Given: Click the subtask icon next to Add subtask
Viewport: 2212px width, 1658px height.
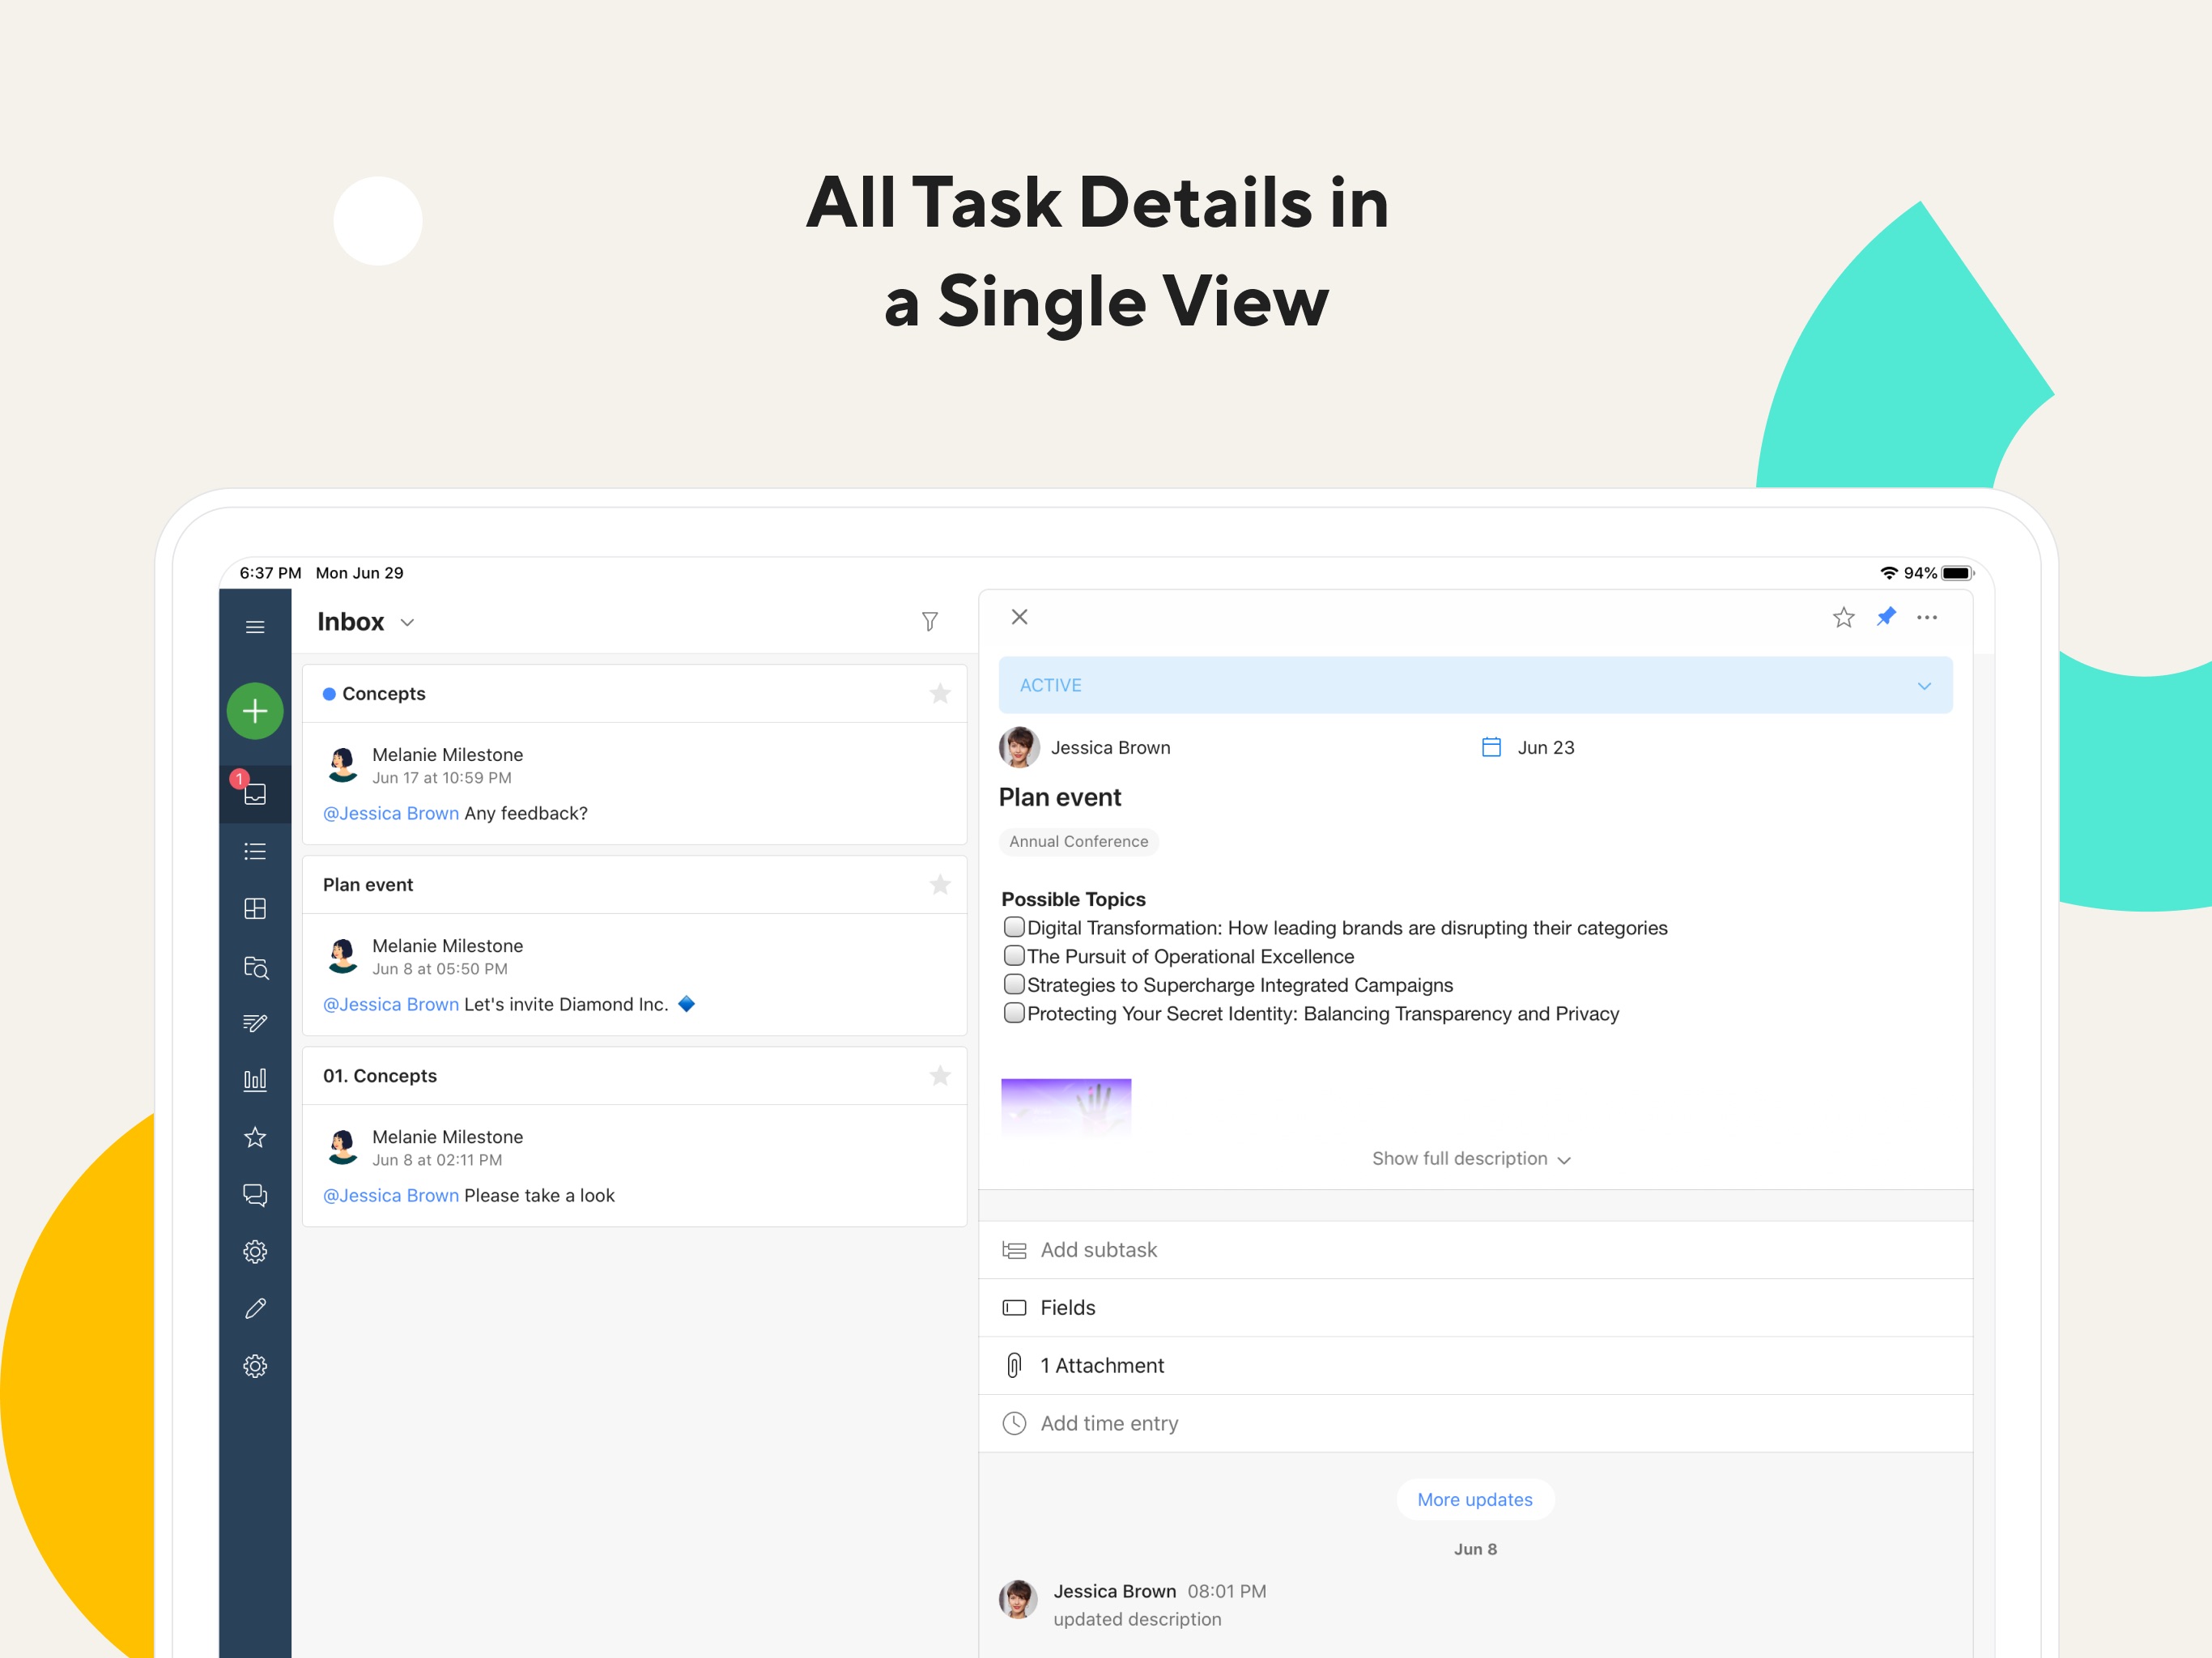Looking at the screenshot, I should tap(1014, 1250).
